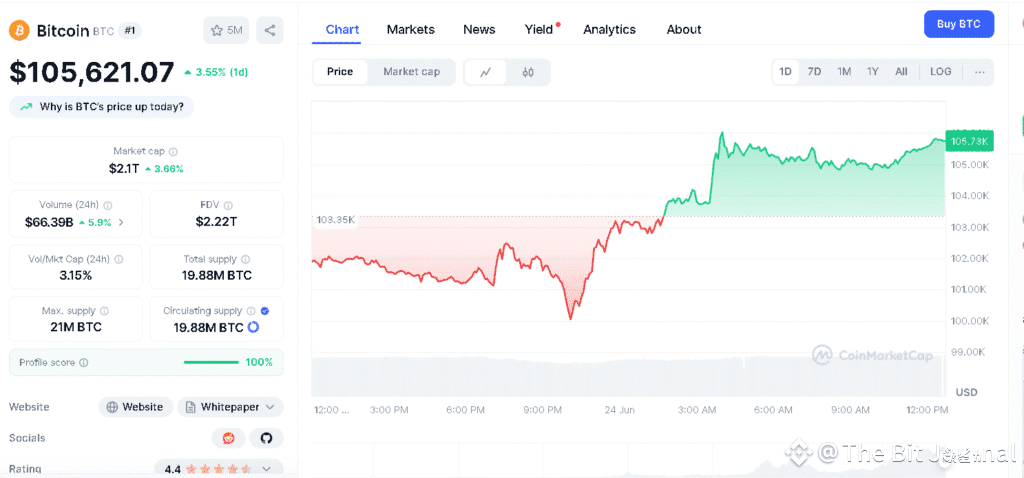Toggle chart to Market cap view
Screen dimensions: 1024x478
411,72
